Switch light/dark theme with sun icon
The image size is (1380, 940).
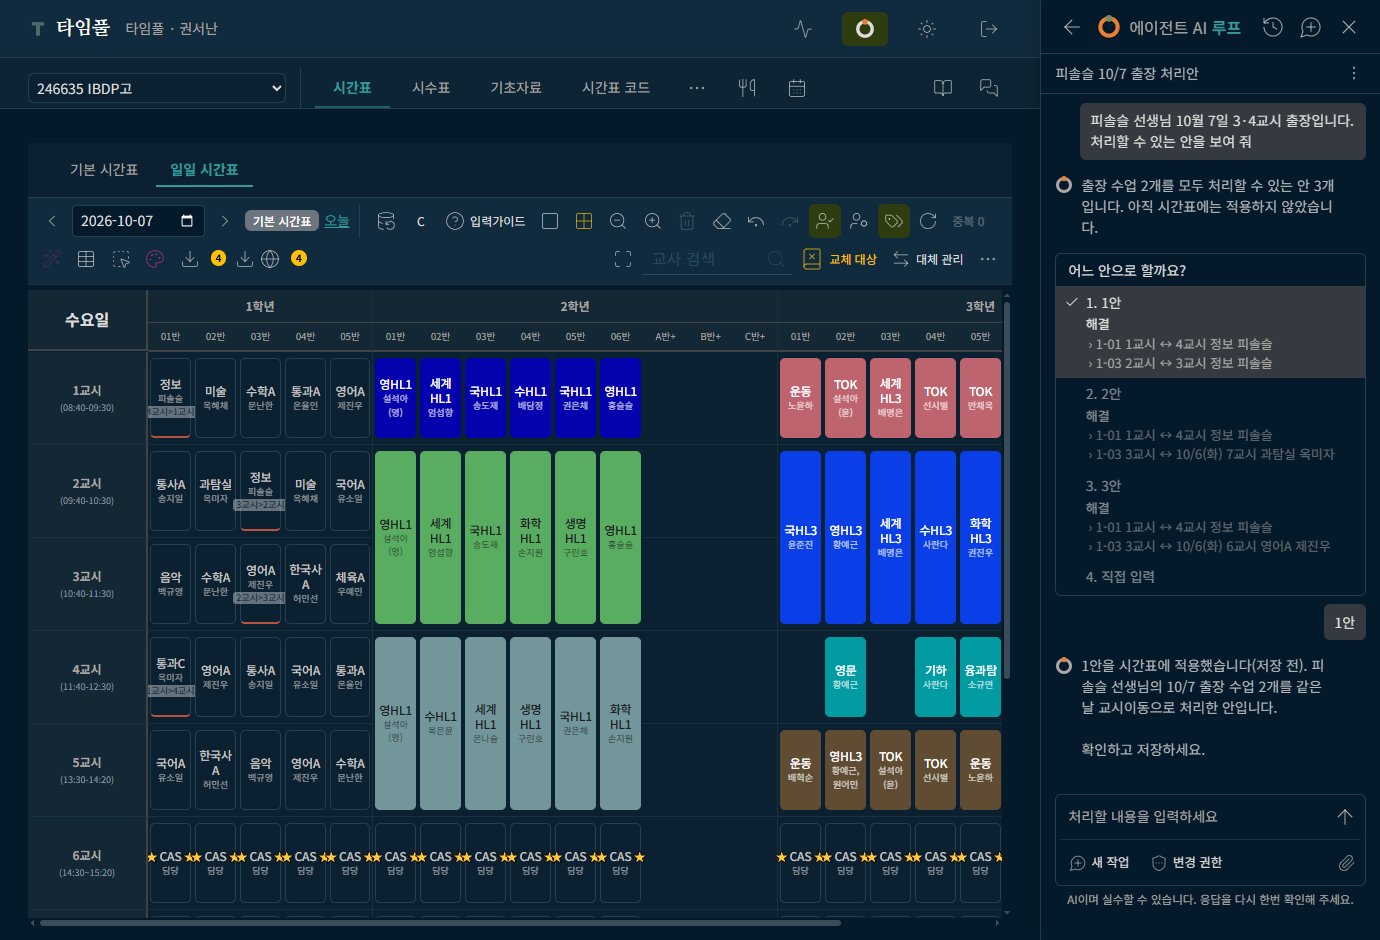927,29
